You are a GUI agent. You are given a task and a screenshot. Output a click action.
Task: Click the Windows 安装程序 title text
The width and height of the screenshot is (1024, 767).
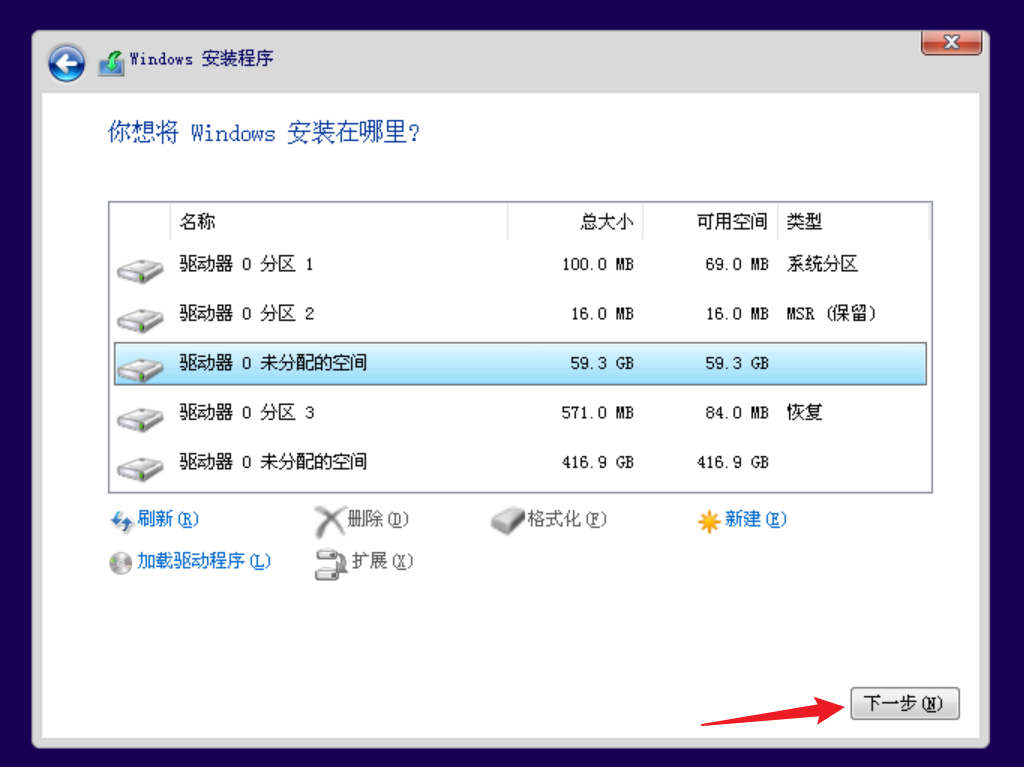click(201, 59)
